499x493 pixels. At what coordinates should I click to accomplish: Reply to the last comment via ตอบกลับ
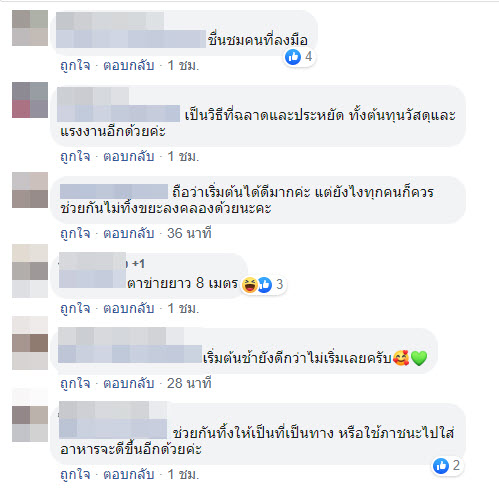(x=129, y=474)
